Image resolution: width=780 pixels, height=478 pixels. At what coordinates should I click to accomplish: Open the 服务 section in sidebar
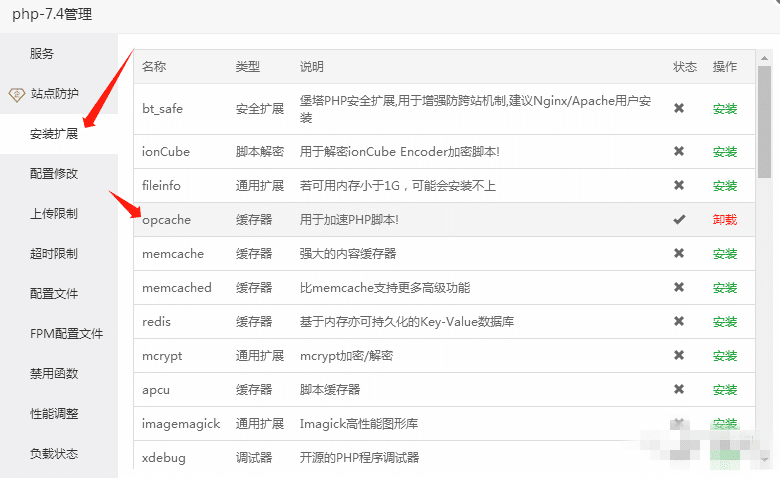[x=41, y=54]
